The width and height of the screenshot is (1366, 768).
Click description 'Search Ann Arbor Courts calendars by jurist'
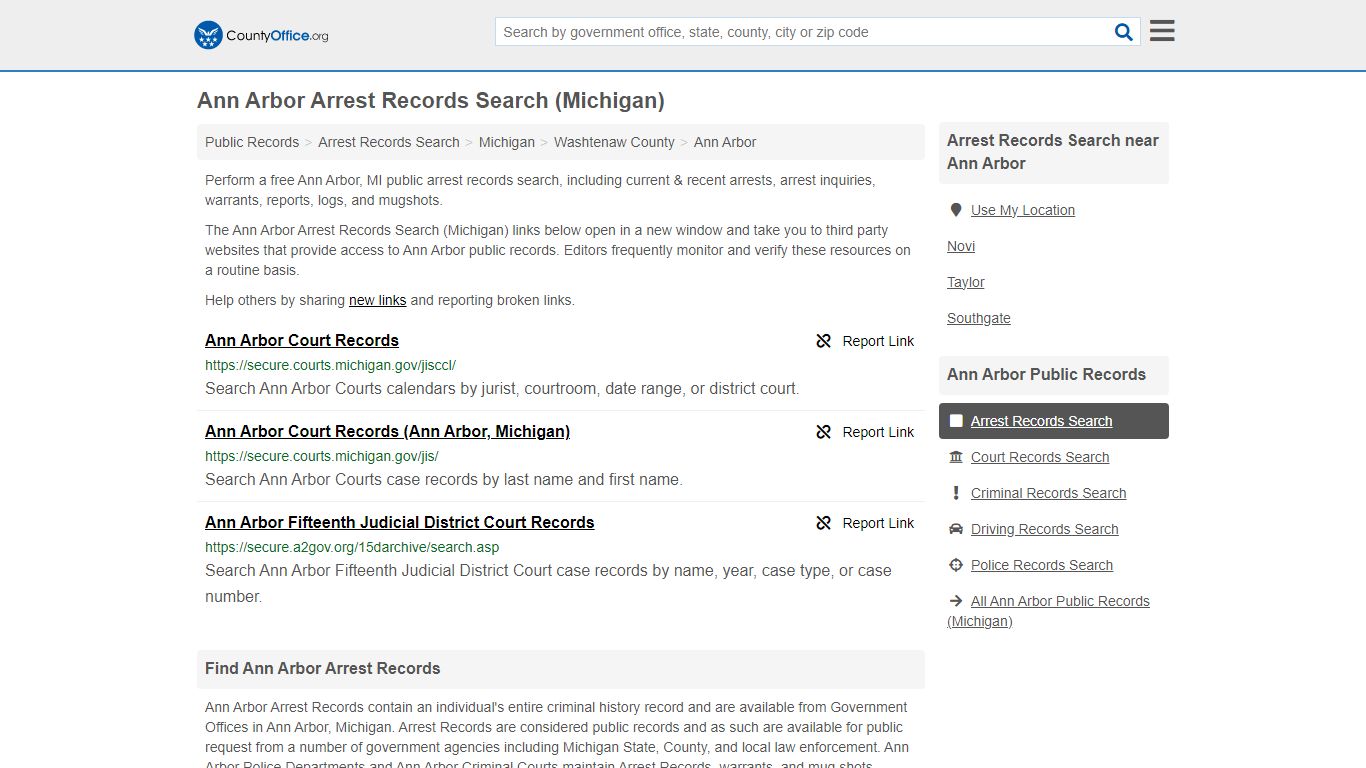coord(502,388)
